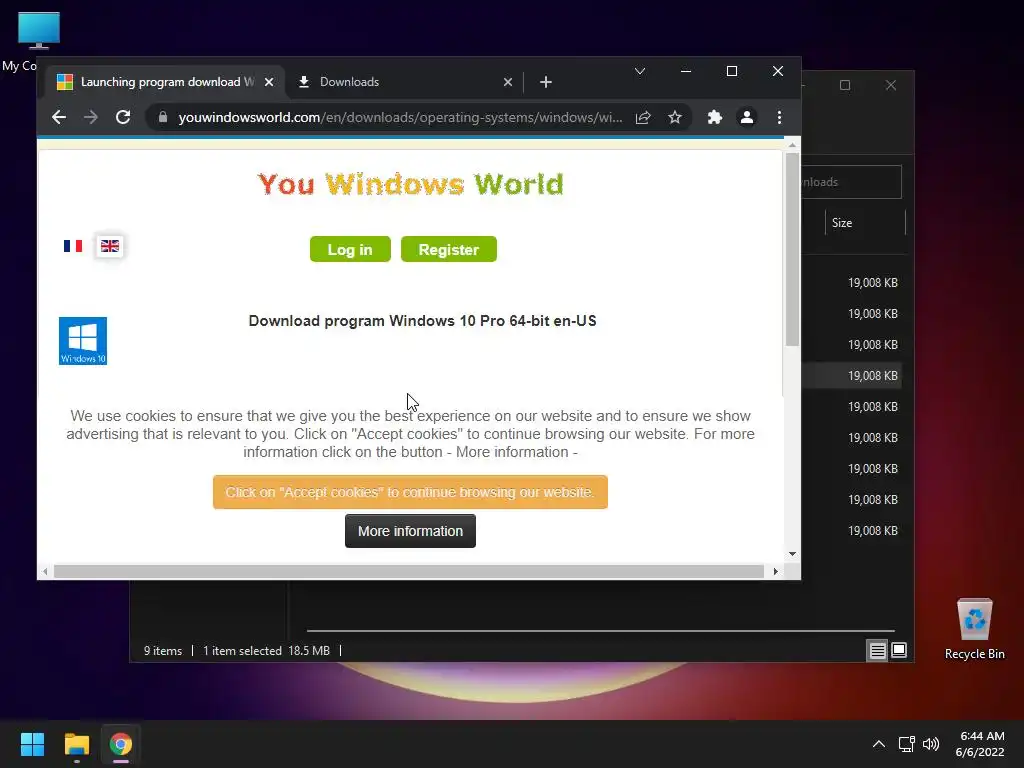Click the Size column header in Explorer
Screen dimensions: 1024x768
[865, 223]
